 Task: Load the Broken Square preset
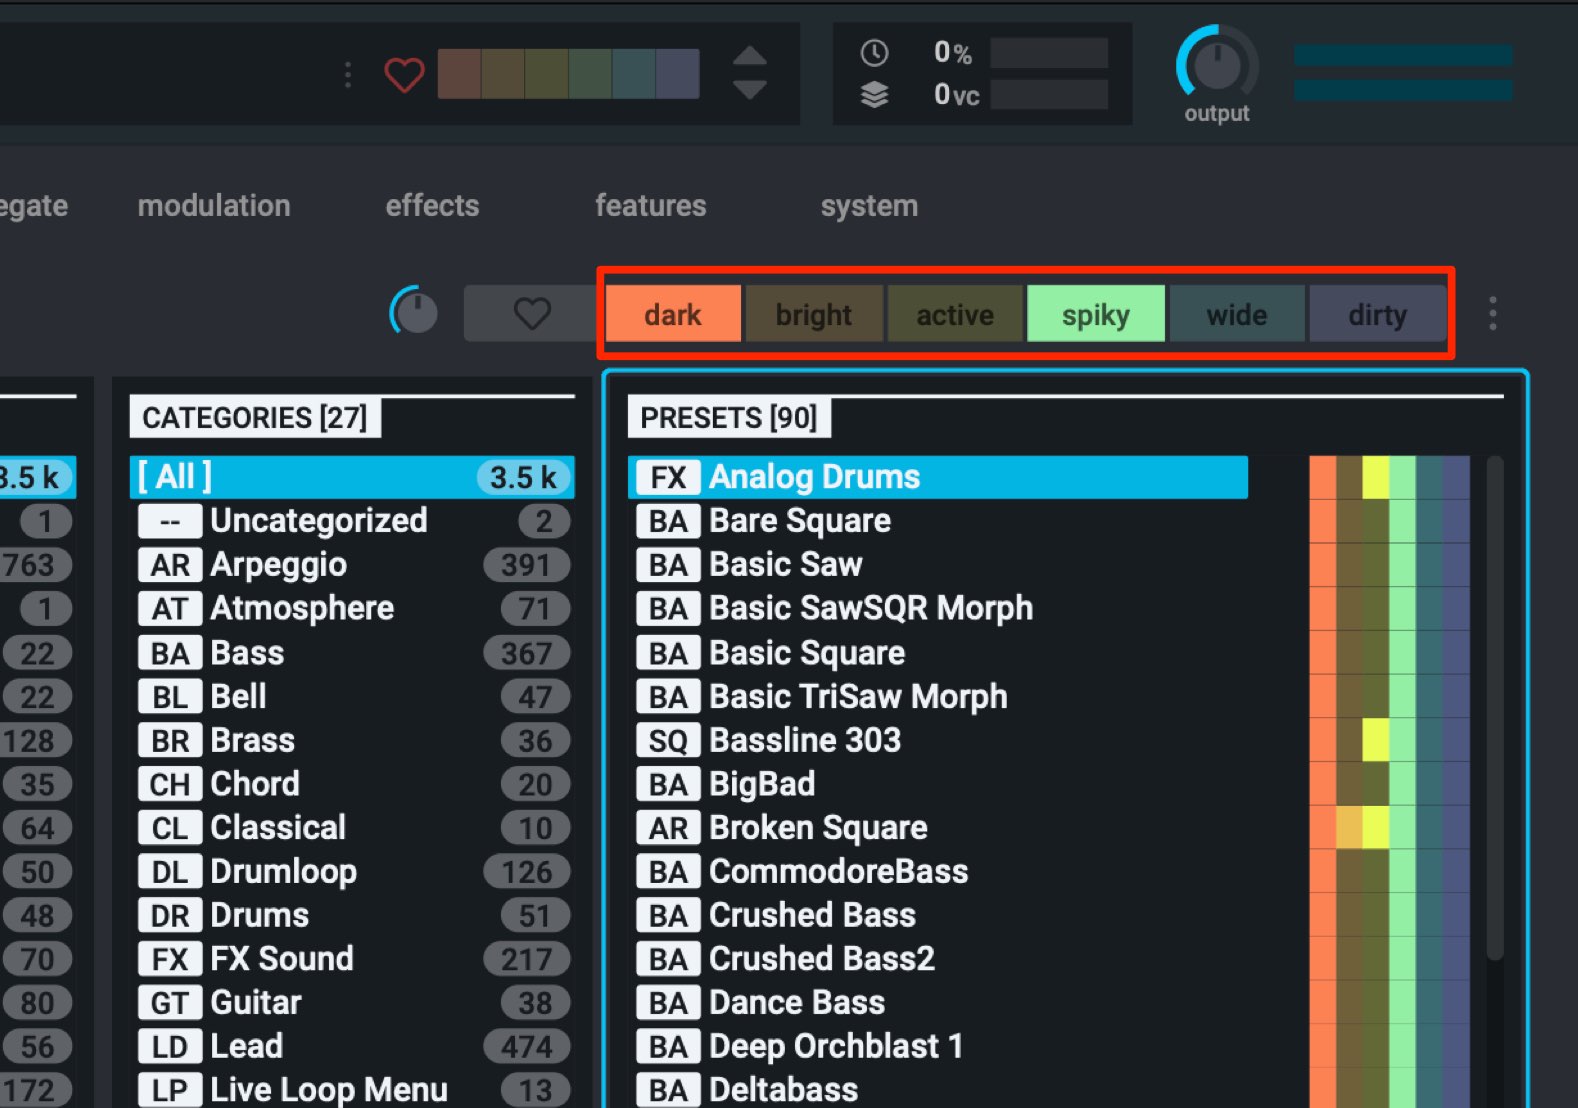[x=938, y=828]
